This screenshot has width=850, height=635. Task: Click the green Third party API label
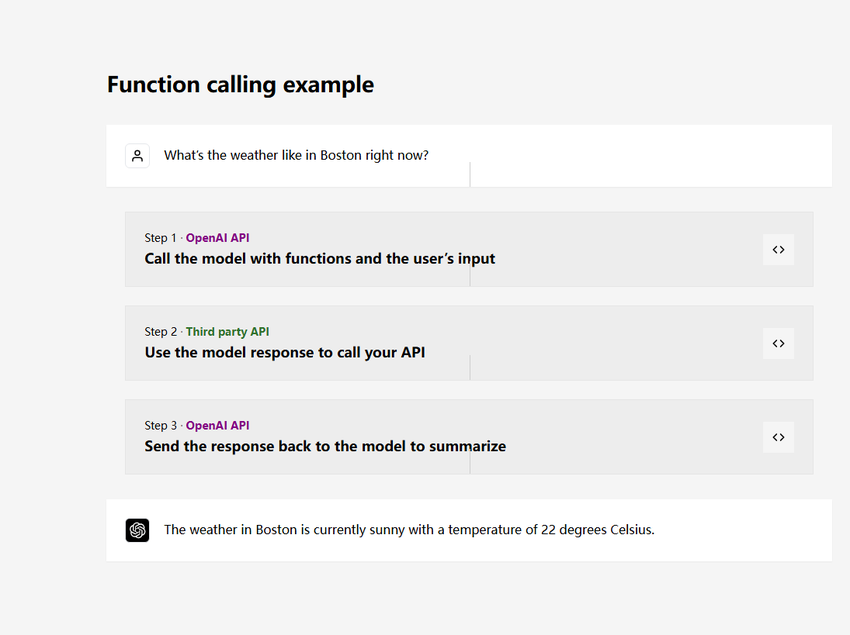pos(227,331)
